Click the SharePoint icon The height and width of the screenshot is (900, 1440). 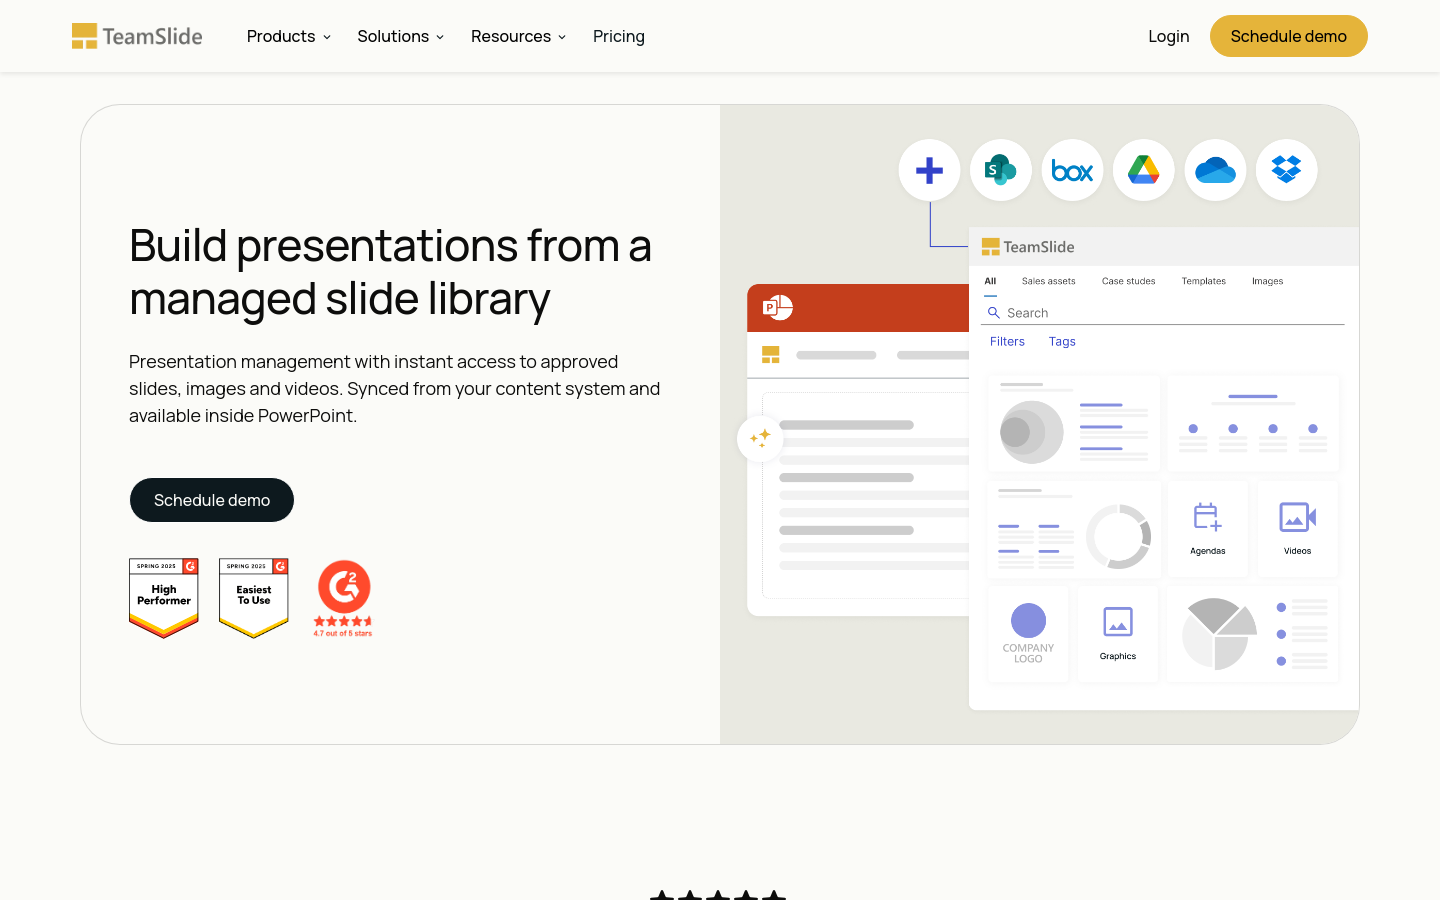coord(1001,170)
